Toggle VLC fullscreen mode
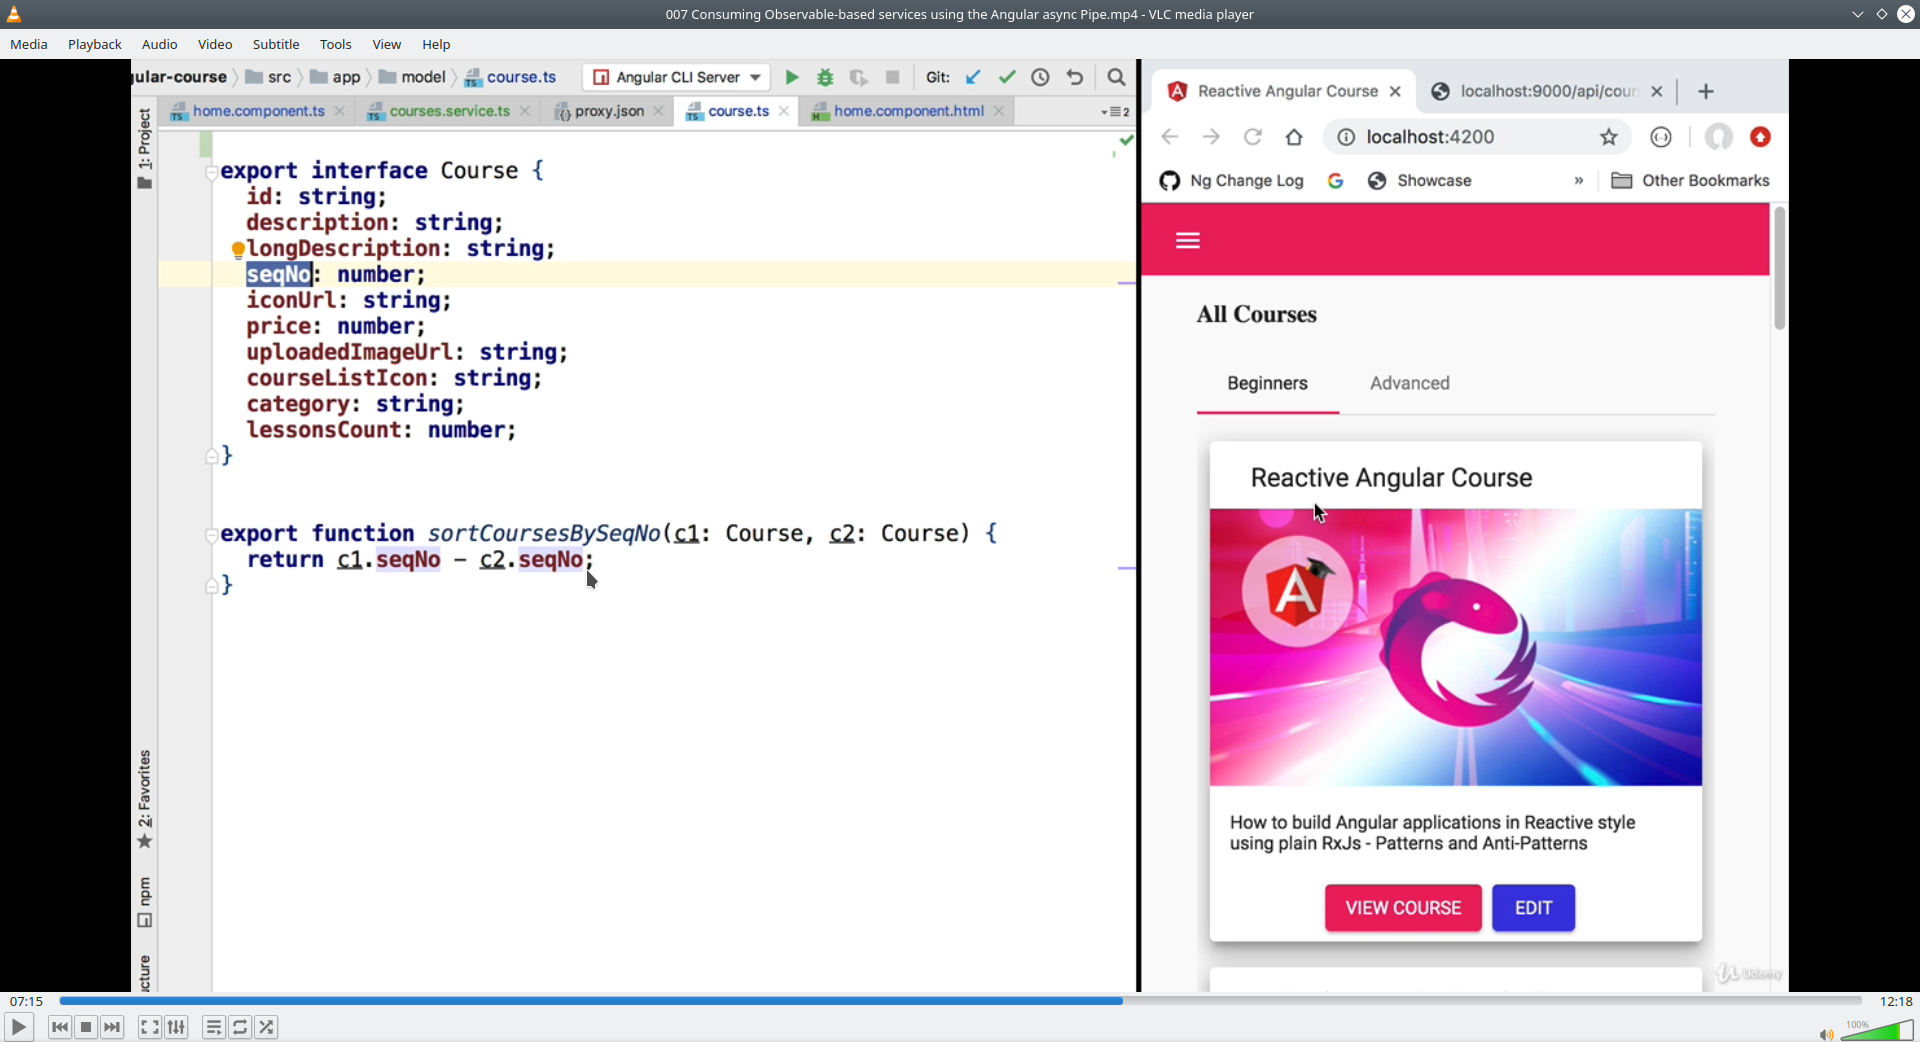 click(149, 1027)
